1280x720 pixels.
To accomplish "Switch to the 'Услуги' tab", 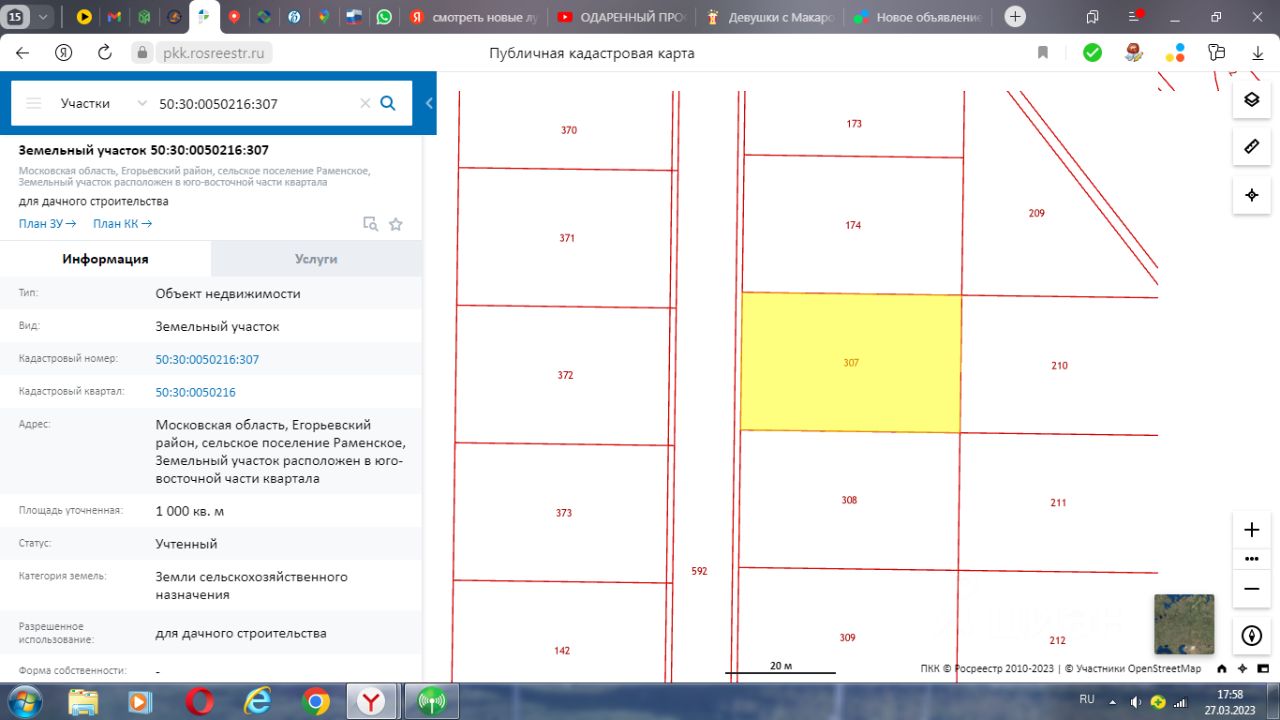I will coord(316,259).
